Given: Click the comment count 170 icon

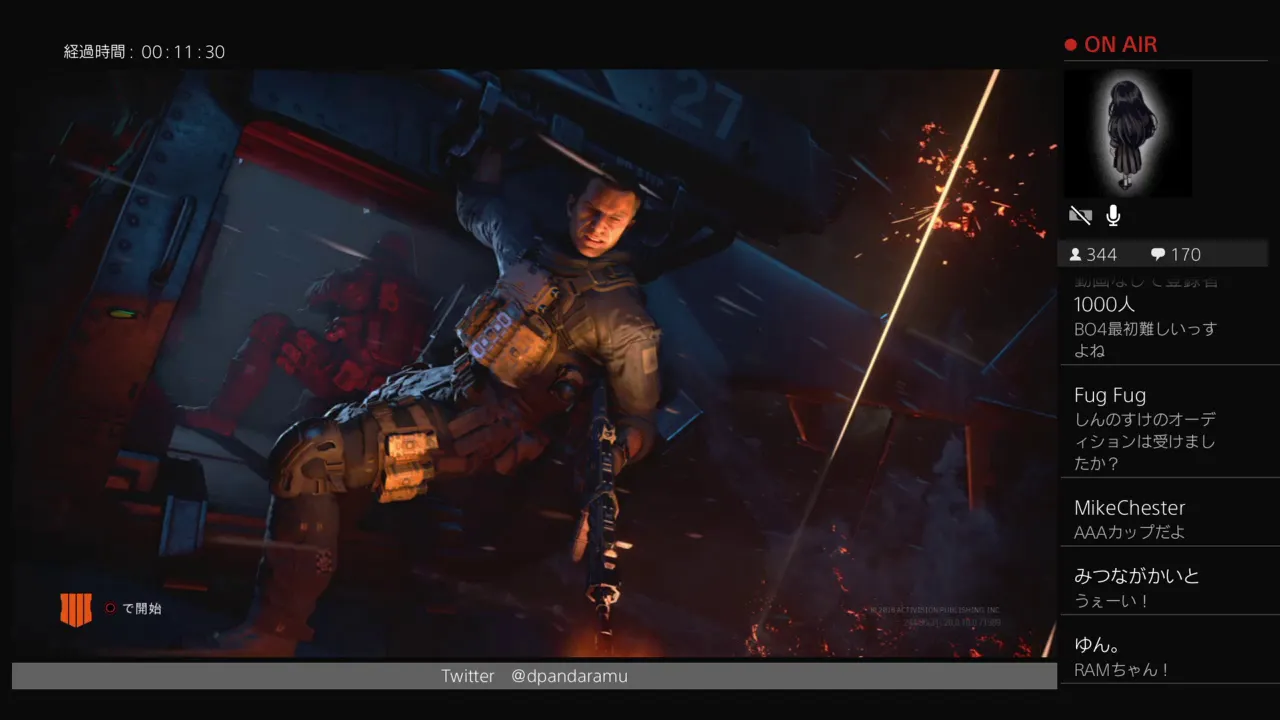Looking at the screenshot, I should [1158, 255].
